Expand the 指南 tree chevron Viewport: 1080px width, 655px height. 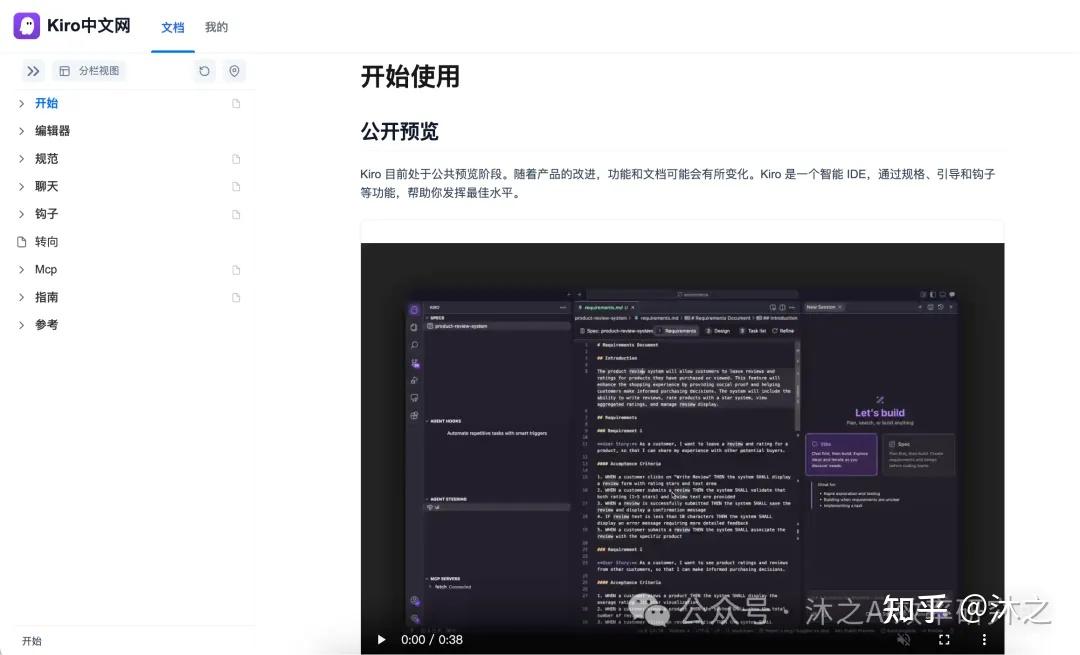tap(21, 298)
